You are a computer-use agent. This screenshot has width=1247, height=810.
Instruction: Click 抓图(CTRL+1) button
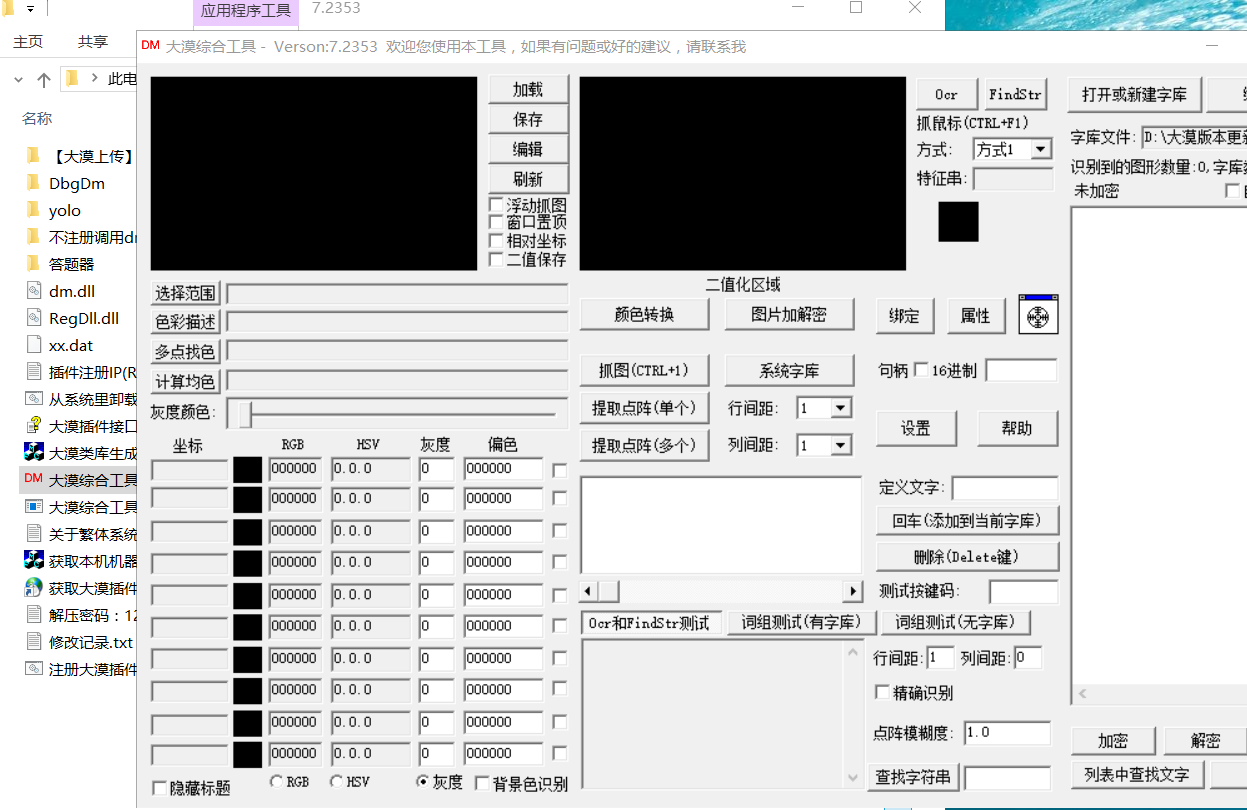[x=644, y=370]
